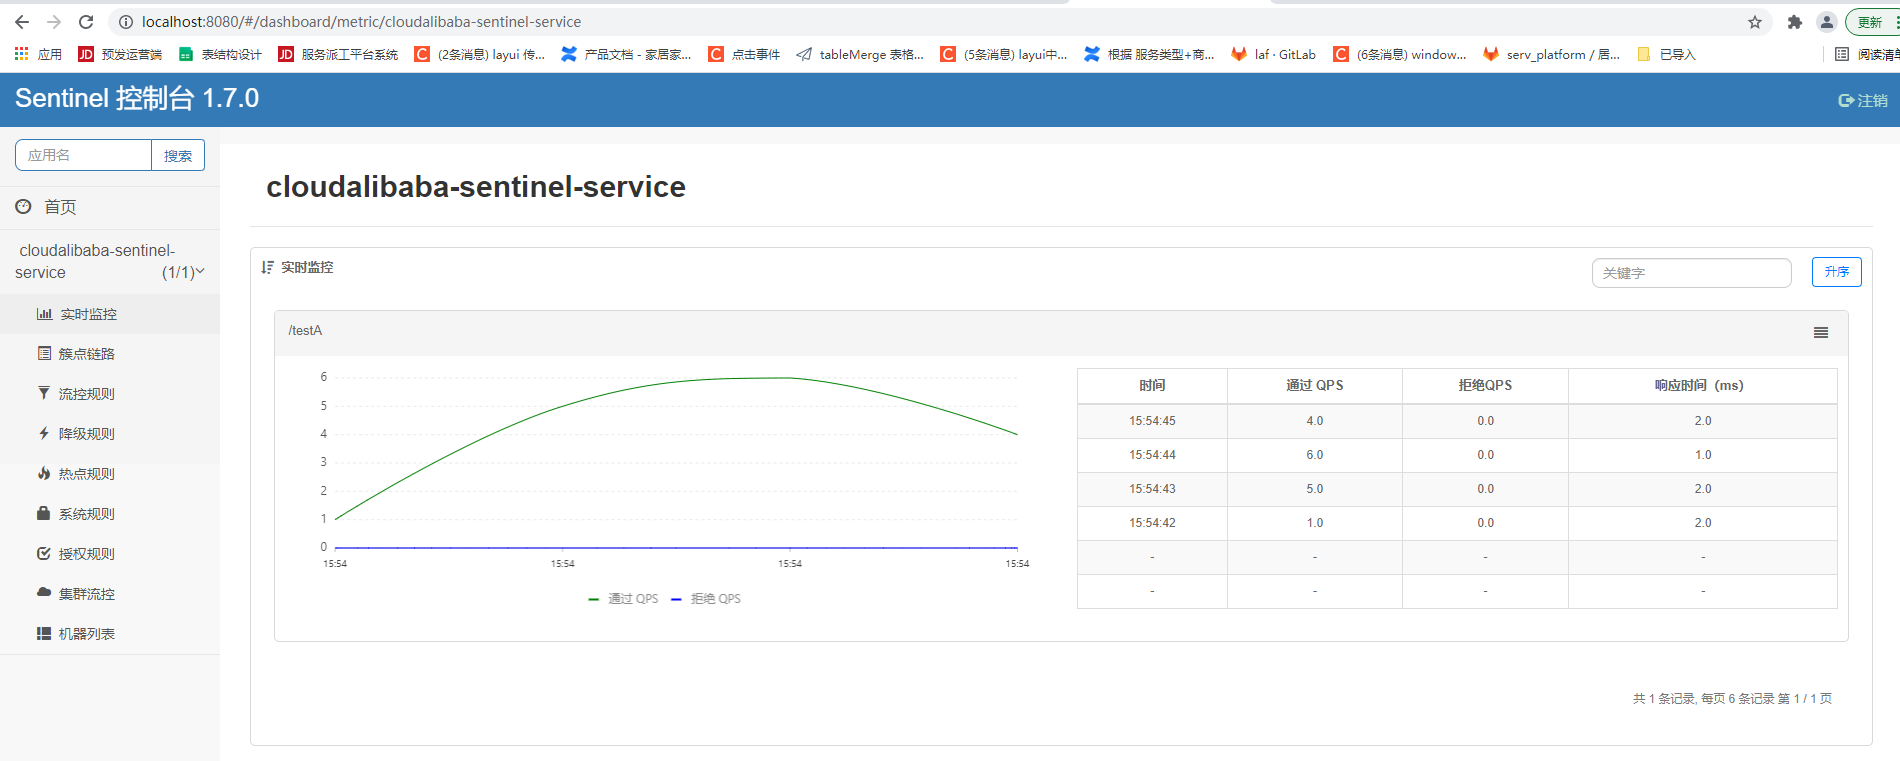
Task: Click the cloudalibaba-sentinel-service page heading
Action: 476,187
